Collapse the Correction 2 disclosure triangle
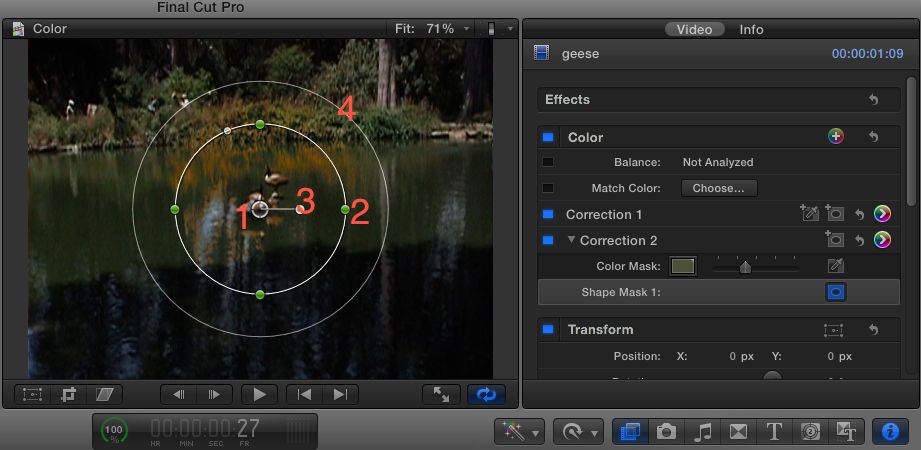The image size is (921, 450). click(x=571, y=240)
